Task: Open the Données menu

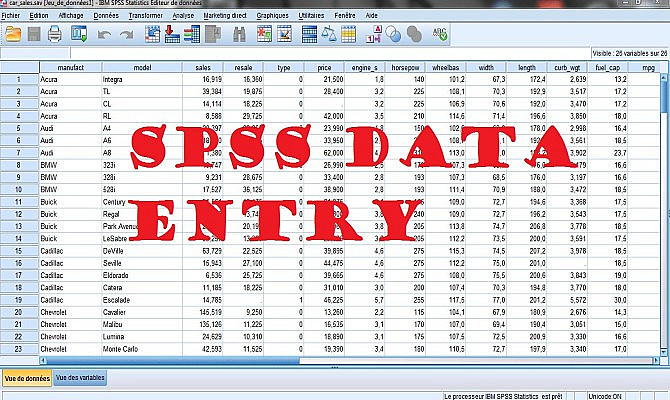Action: (x=106, y=15)
